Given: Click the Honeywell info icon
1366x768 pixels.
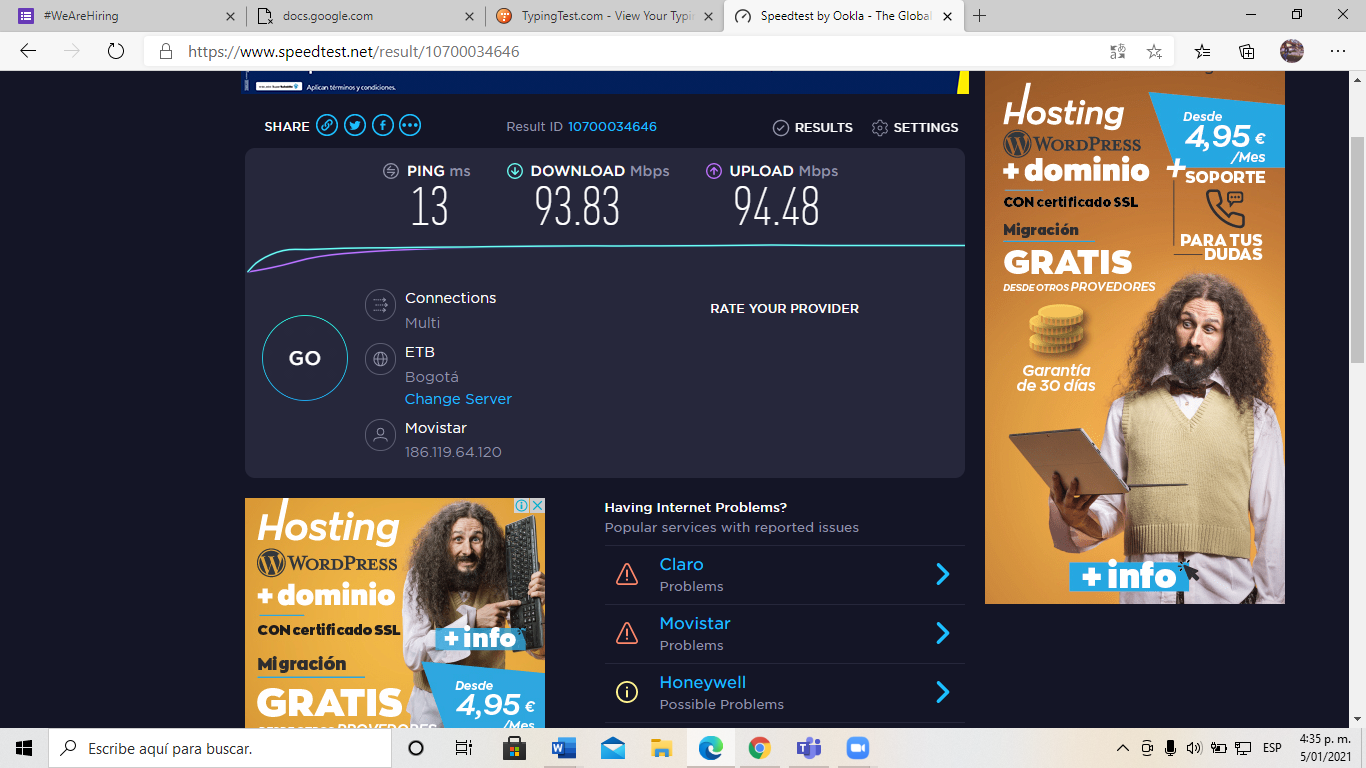Looking at the screenshot, I should pyautogui.click(x=627, y=692).
